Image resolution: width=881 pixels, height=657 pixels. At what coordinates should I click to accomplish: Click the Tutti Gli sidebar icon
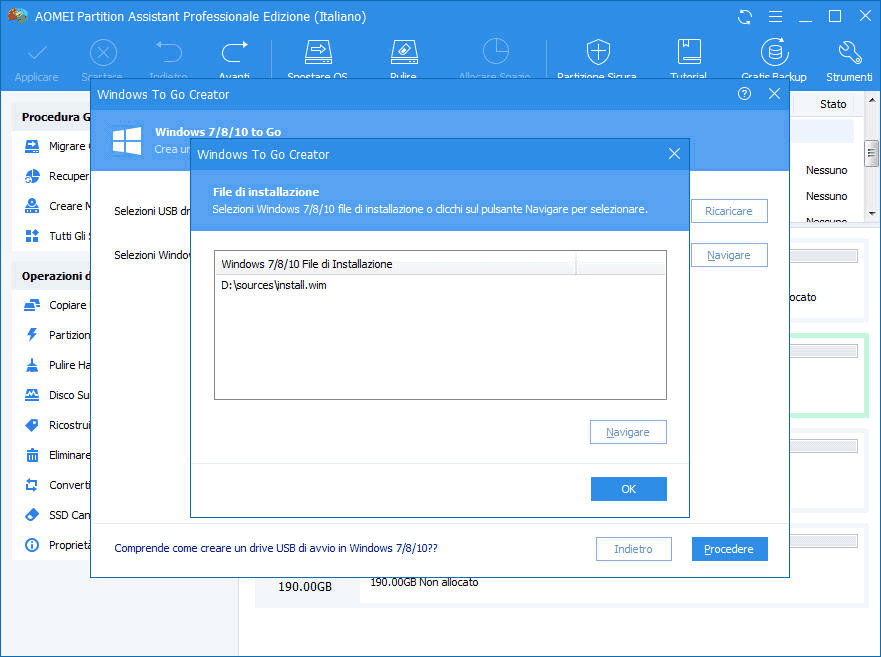click(32, 235)
